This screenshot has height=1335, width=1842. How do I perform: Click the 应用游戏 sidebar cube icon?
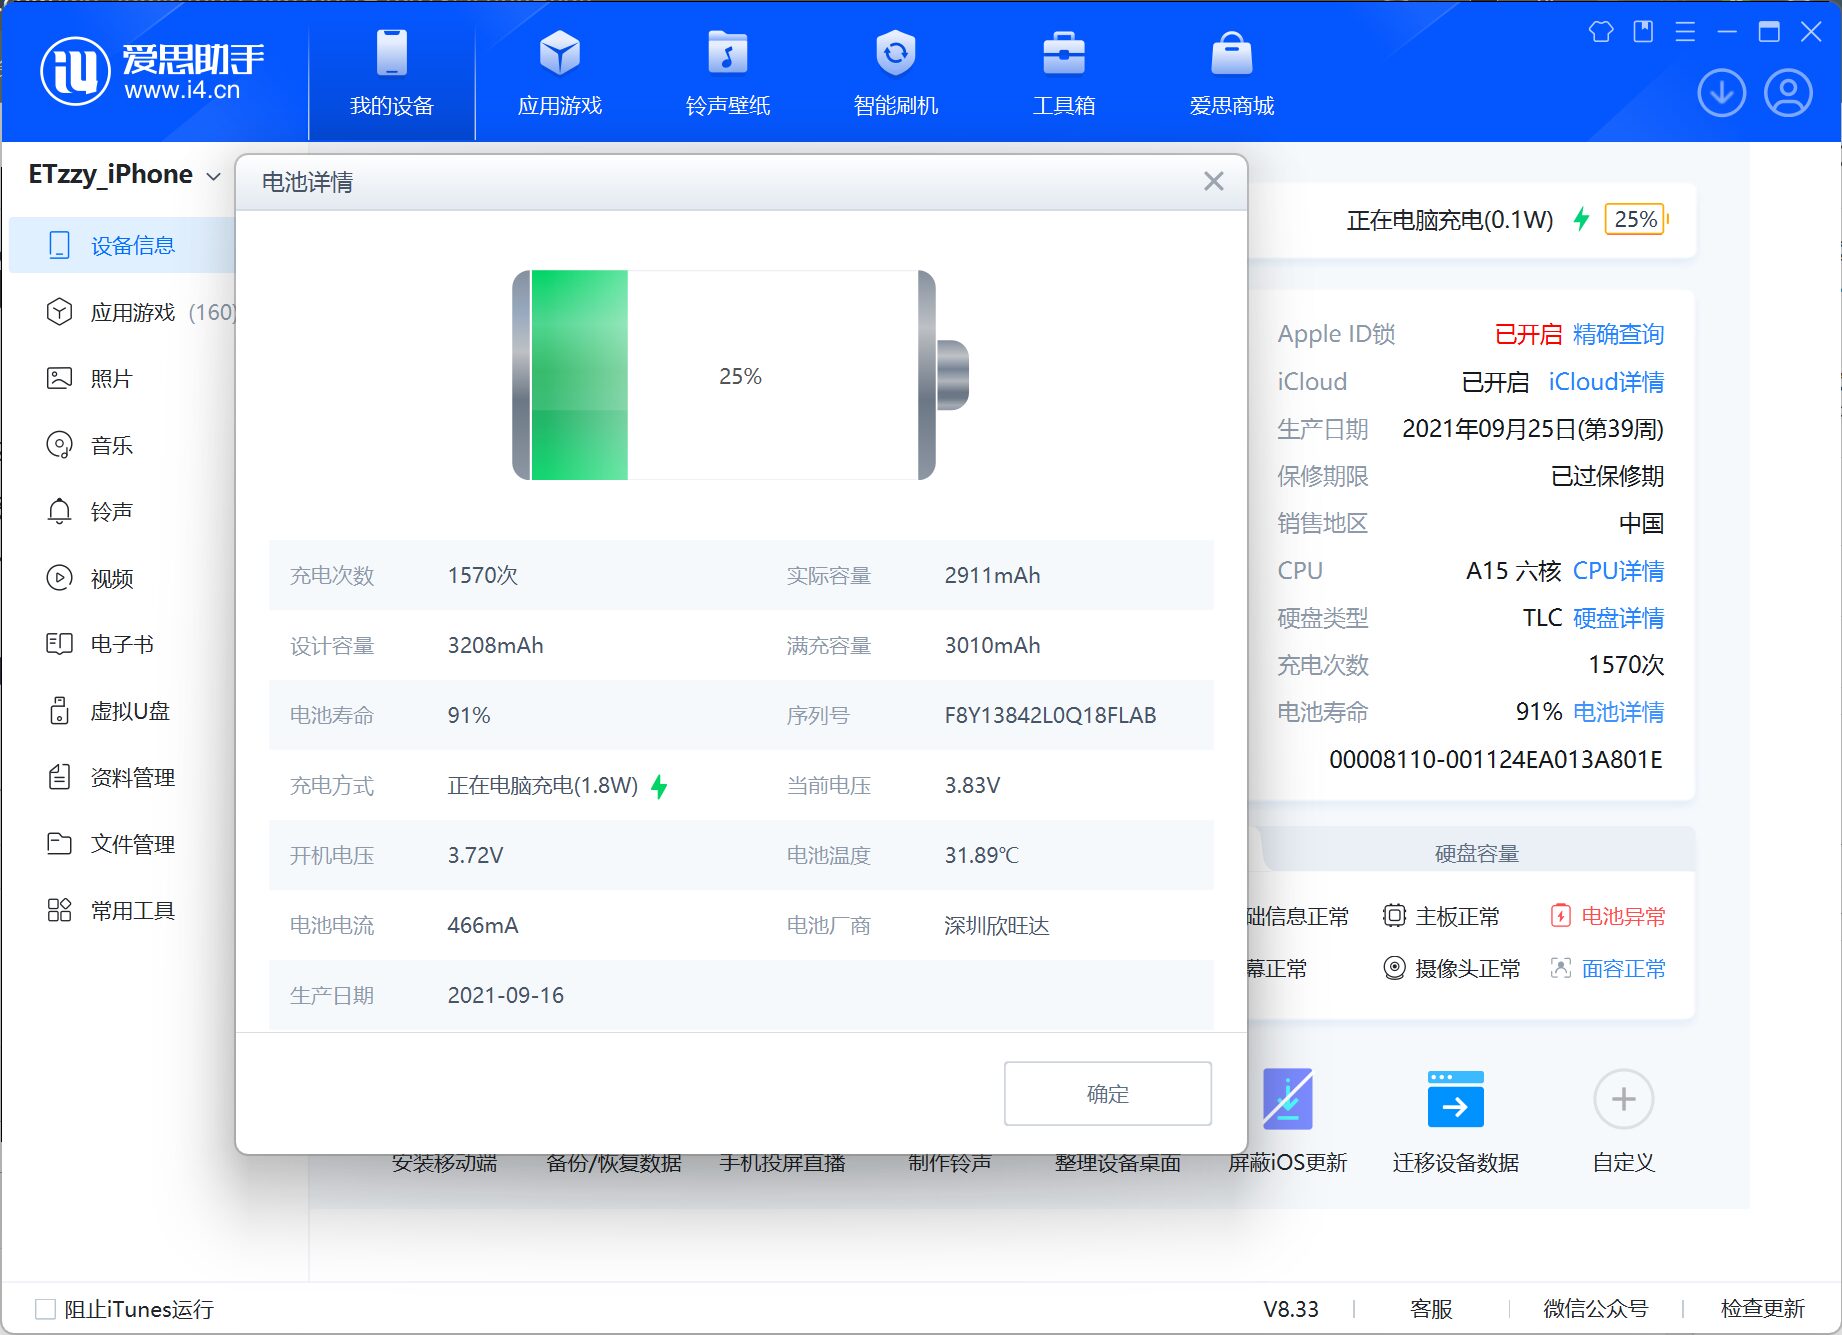tap(59, 312)
